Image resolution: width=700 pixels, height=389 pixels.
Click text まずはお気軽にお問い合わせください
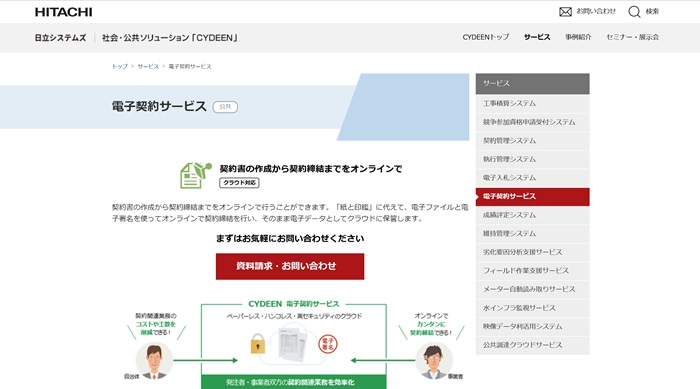290,238
